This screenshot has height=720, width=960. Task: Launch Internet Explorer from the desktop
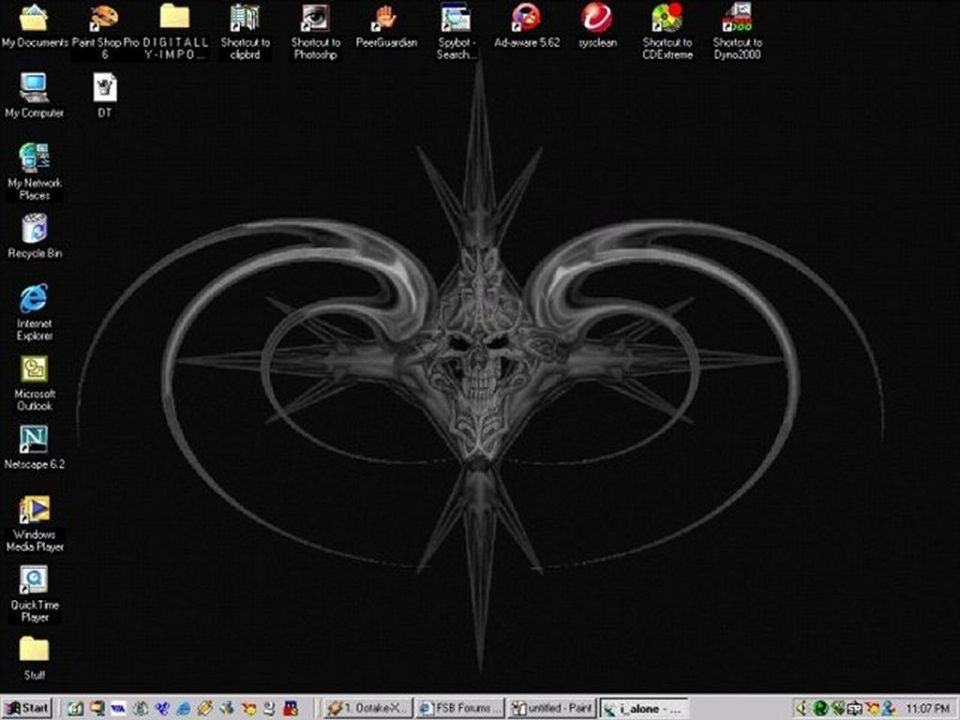(x=34, y=312)
